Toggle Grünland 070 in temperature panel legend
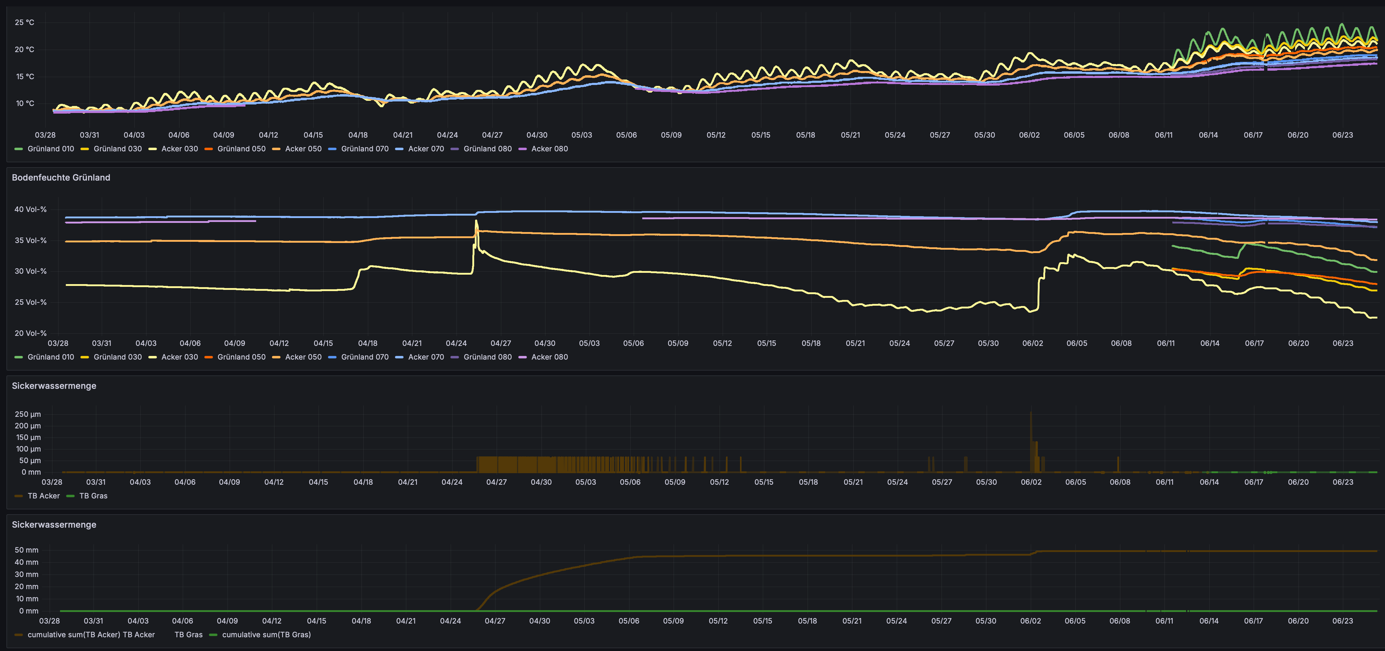Image resolution: width=1385 pixels, height=651 pixels. click(x=365, y=149)
